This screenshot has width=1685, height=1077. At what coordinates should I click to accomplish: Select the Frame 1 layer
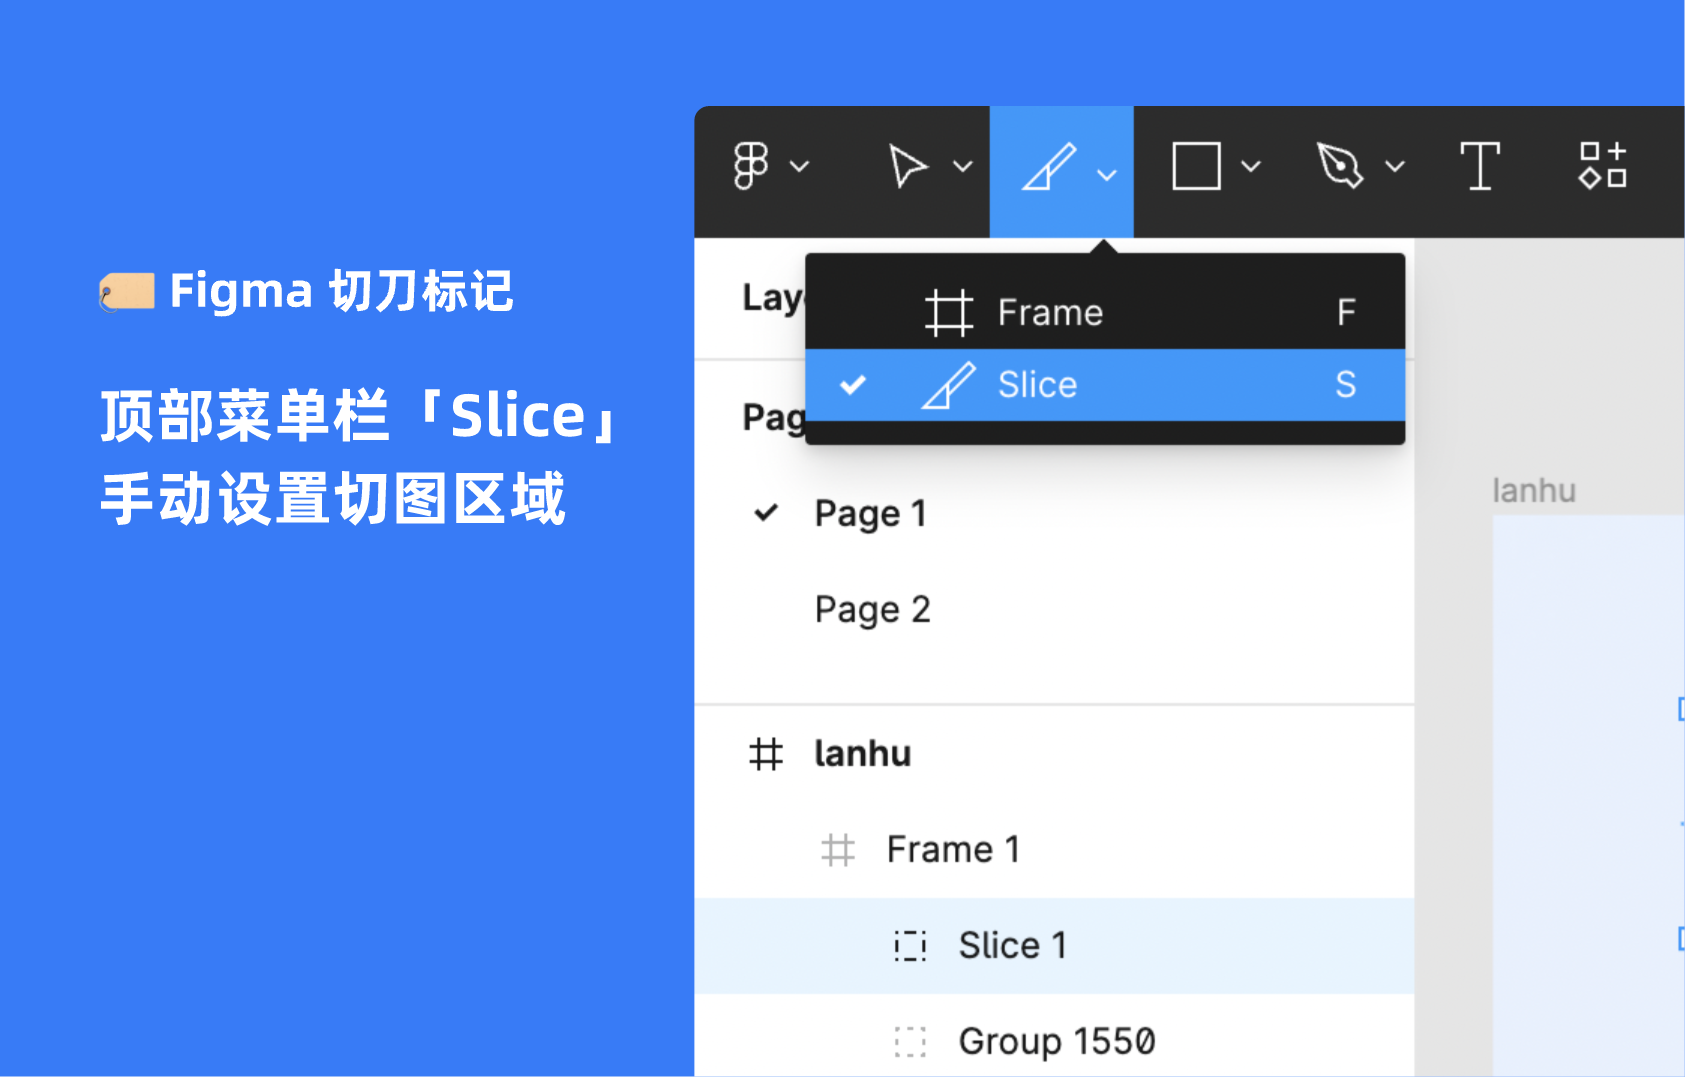pos(952,849)
